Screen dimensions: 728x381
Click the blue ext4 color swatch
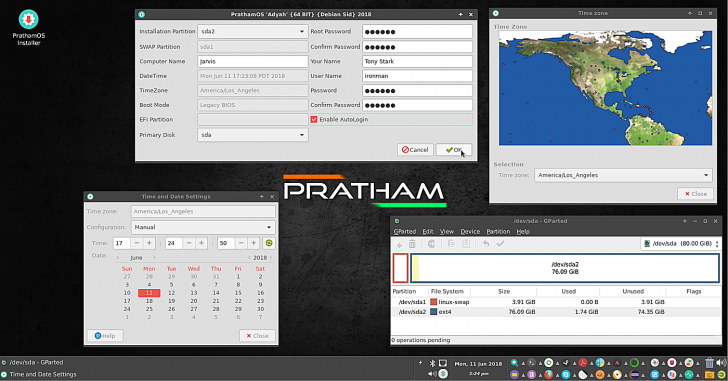(434, 312)
